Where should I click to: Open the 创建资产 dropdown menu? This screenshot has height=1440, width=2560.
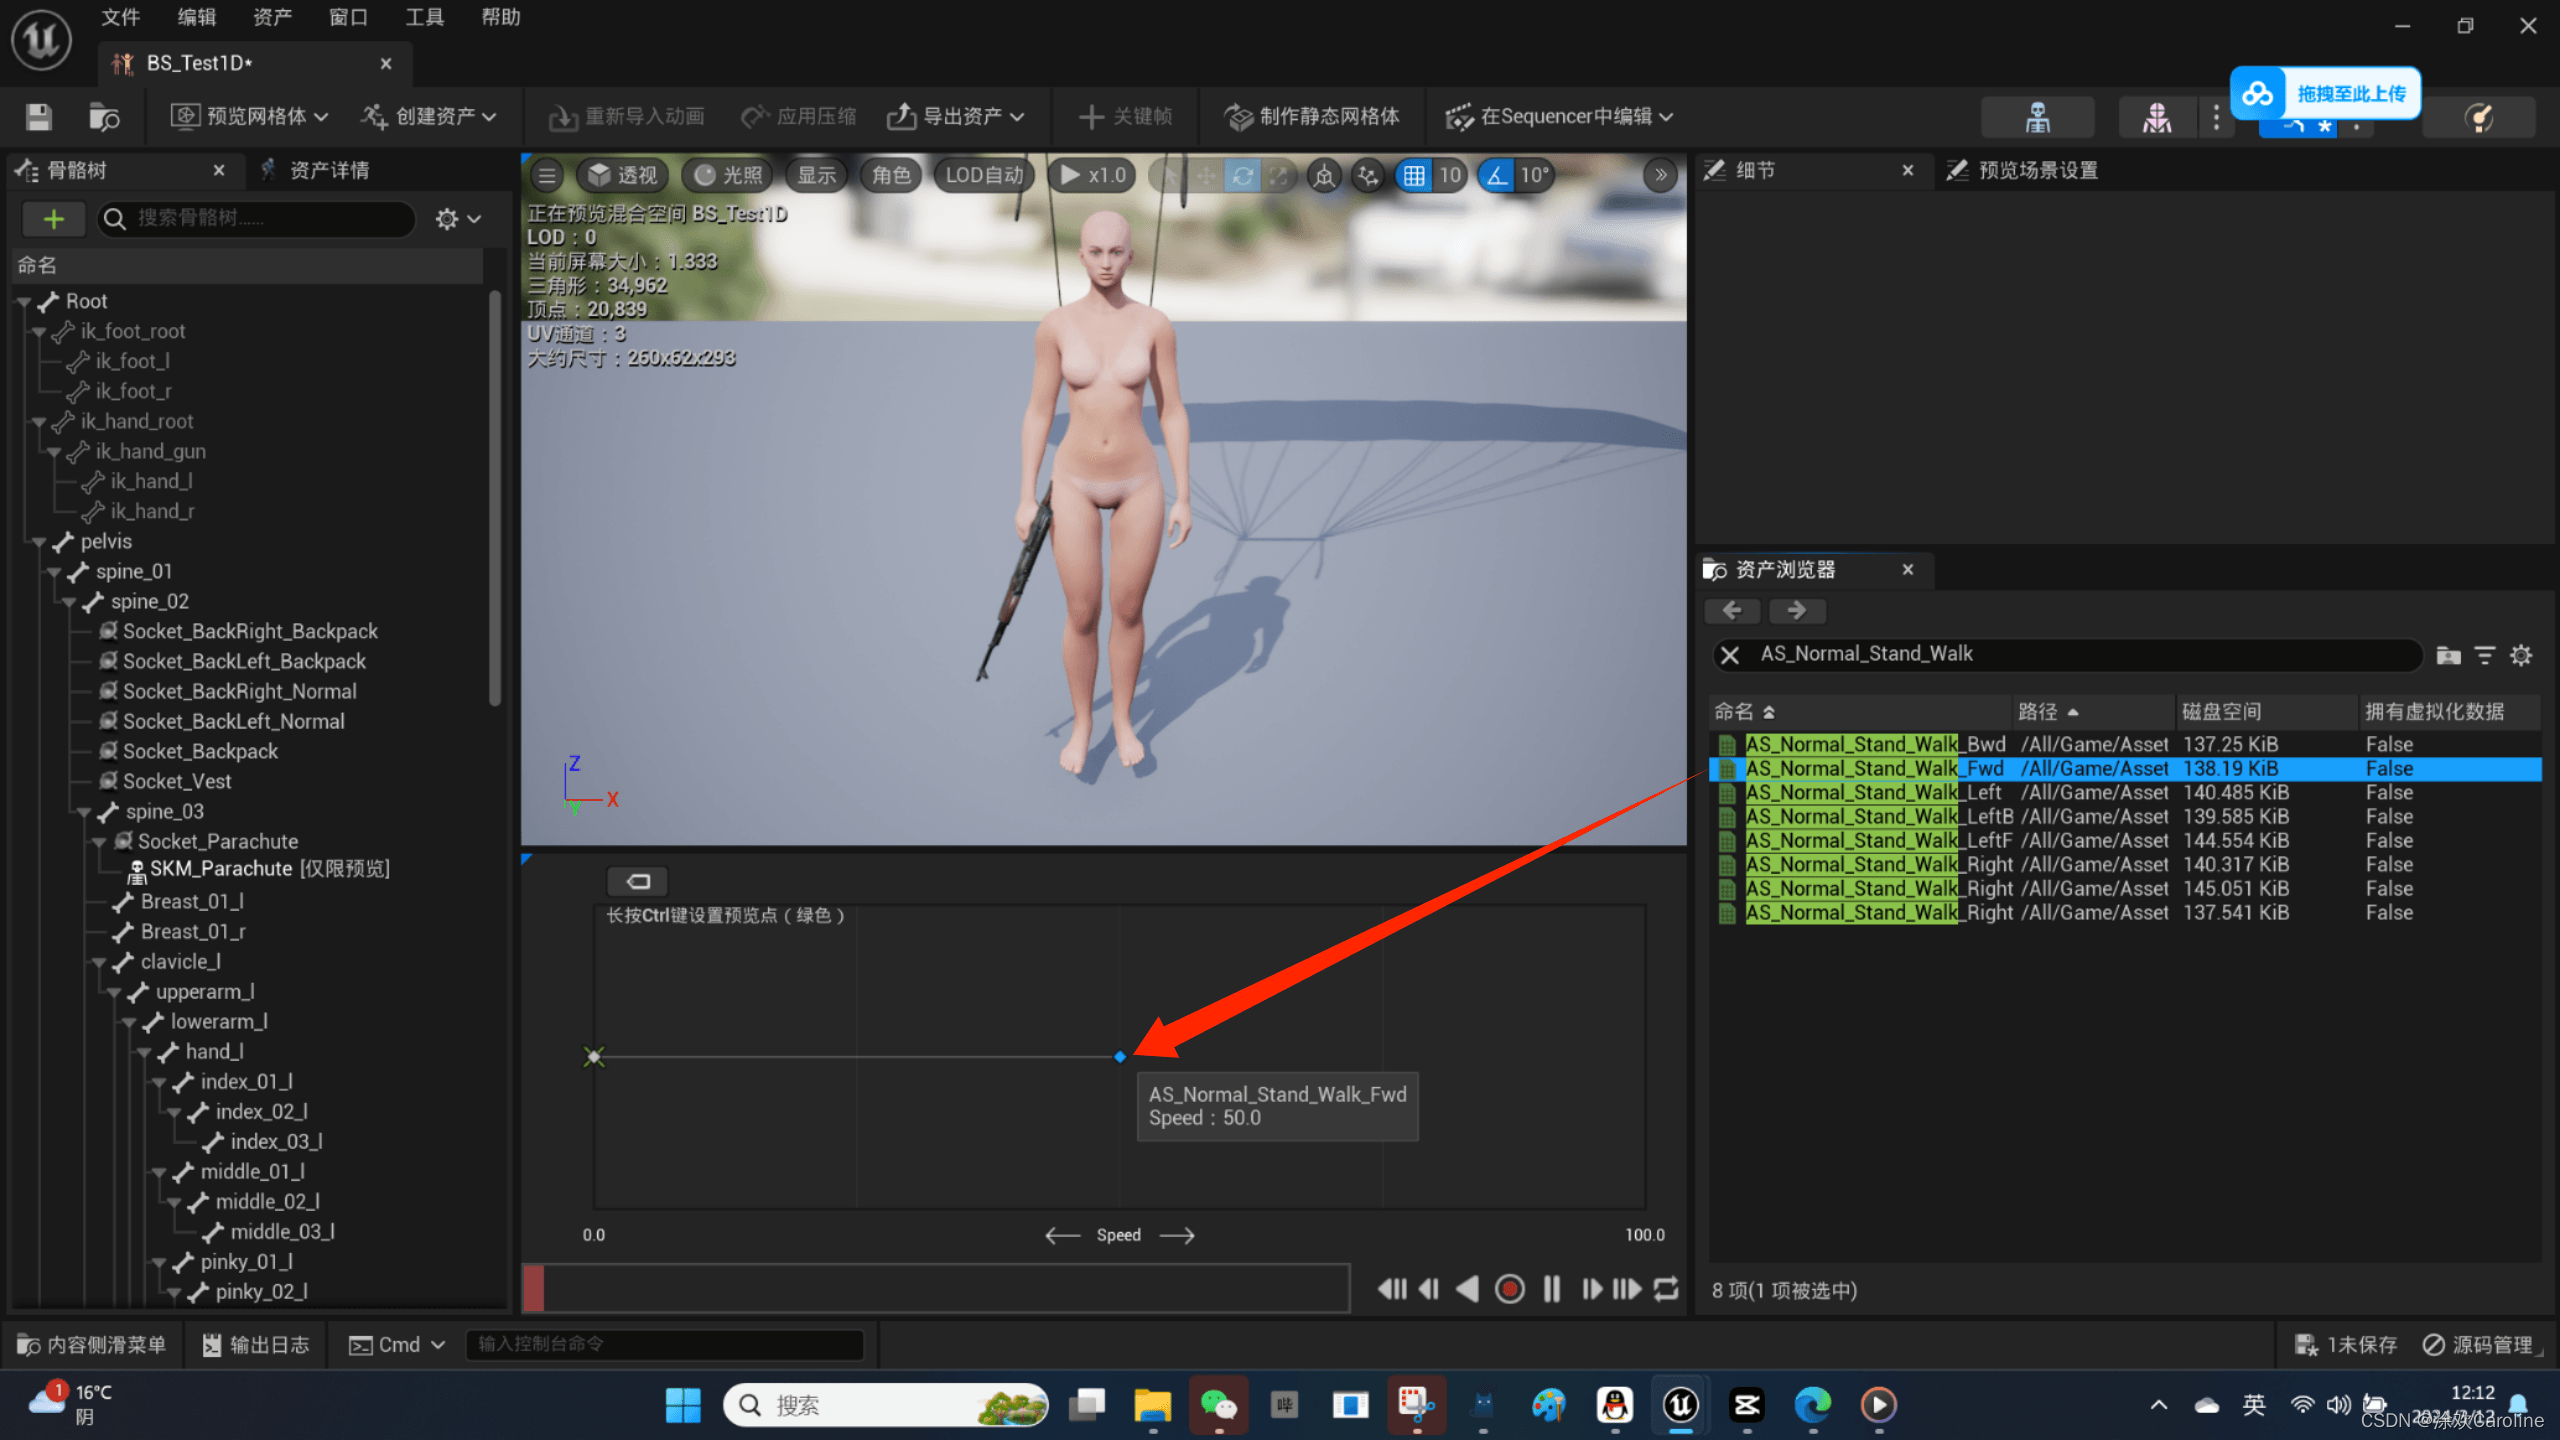(x=430, y=117)
